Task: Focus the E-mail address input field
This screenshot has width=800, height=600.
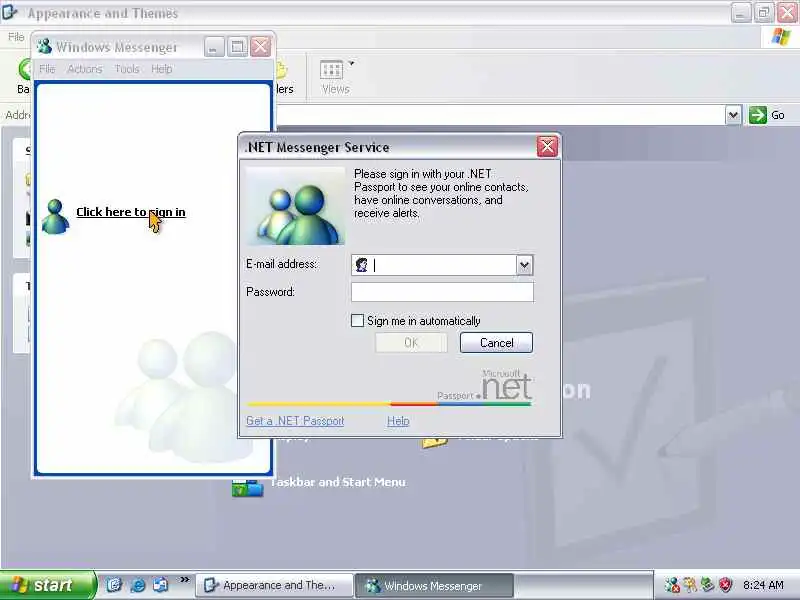Action: point(442,265)
